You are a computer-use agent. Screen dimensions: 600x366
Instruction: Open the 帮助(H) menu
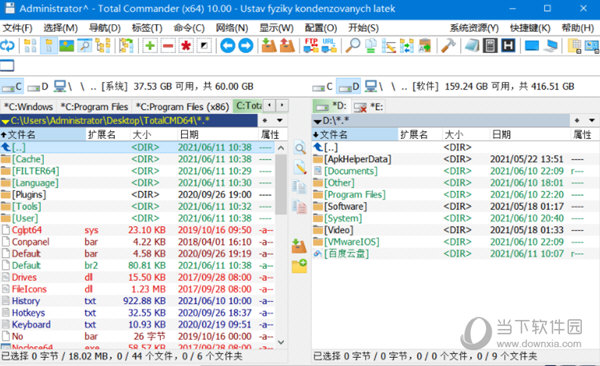(578, 28)
